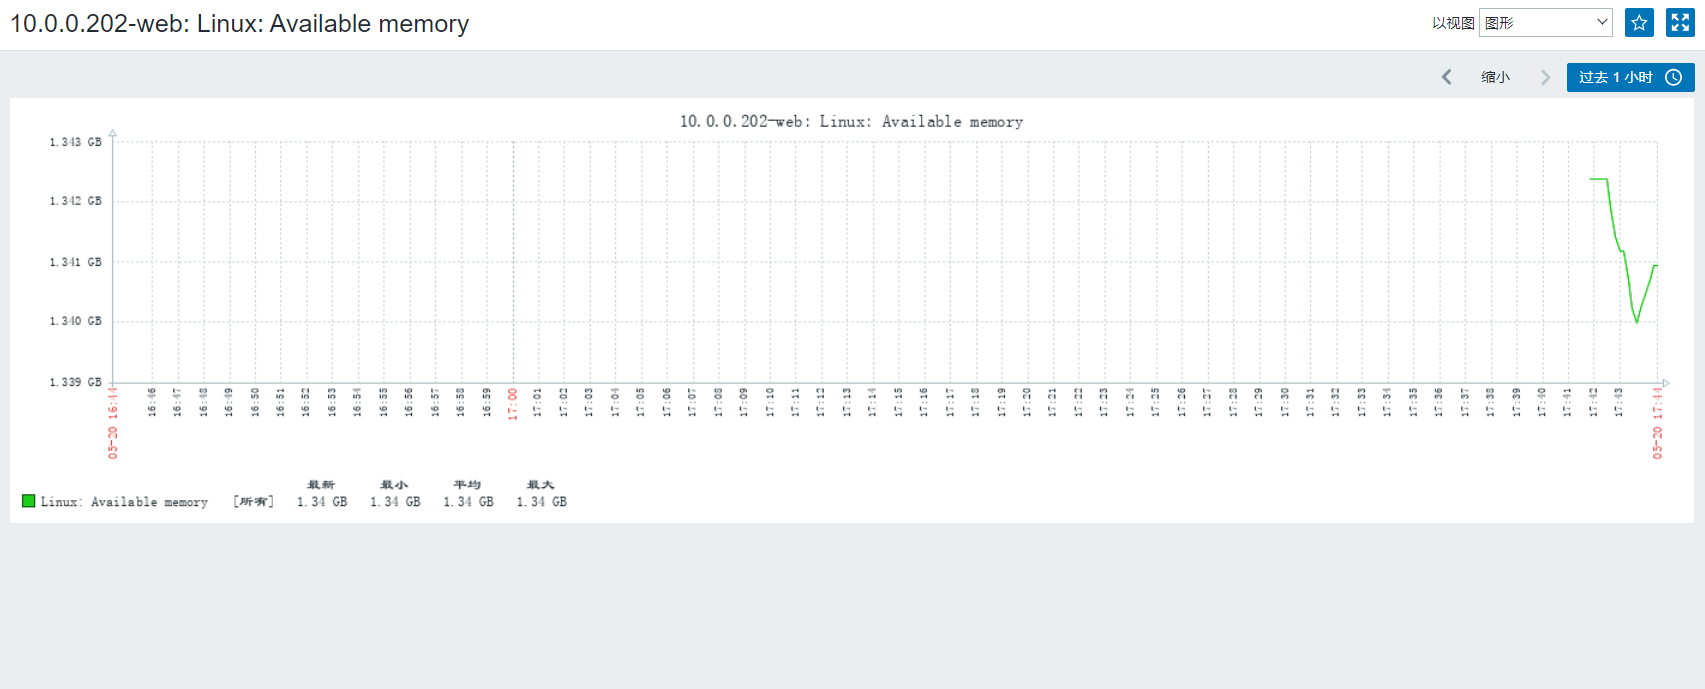1705x689 pixels.
Task: Click the 1.341 GB y-axis label
Action: coord(76,262)
